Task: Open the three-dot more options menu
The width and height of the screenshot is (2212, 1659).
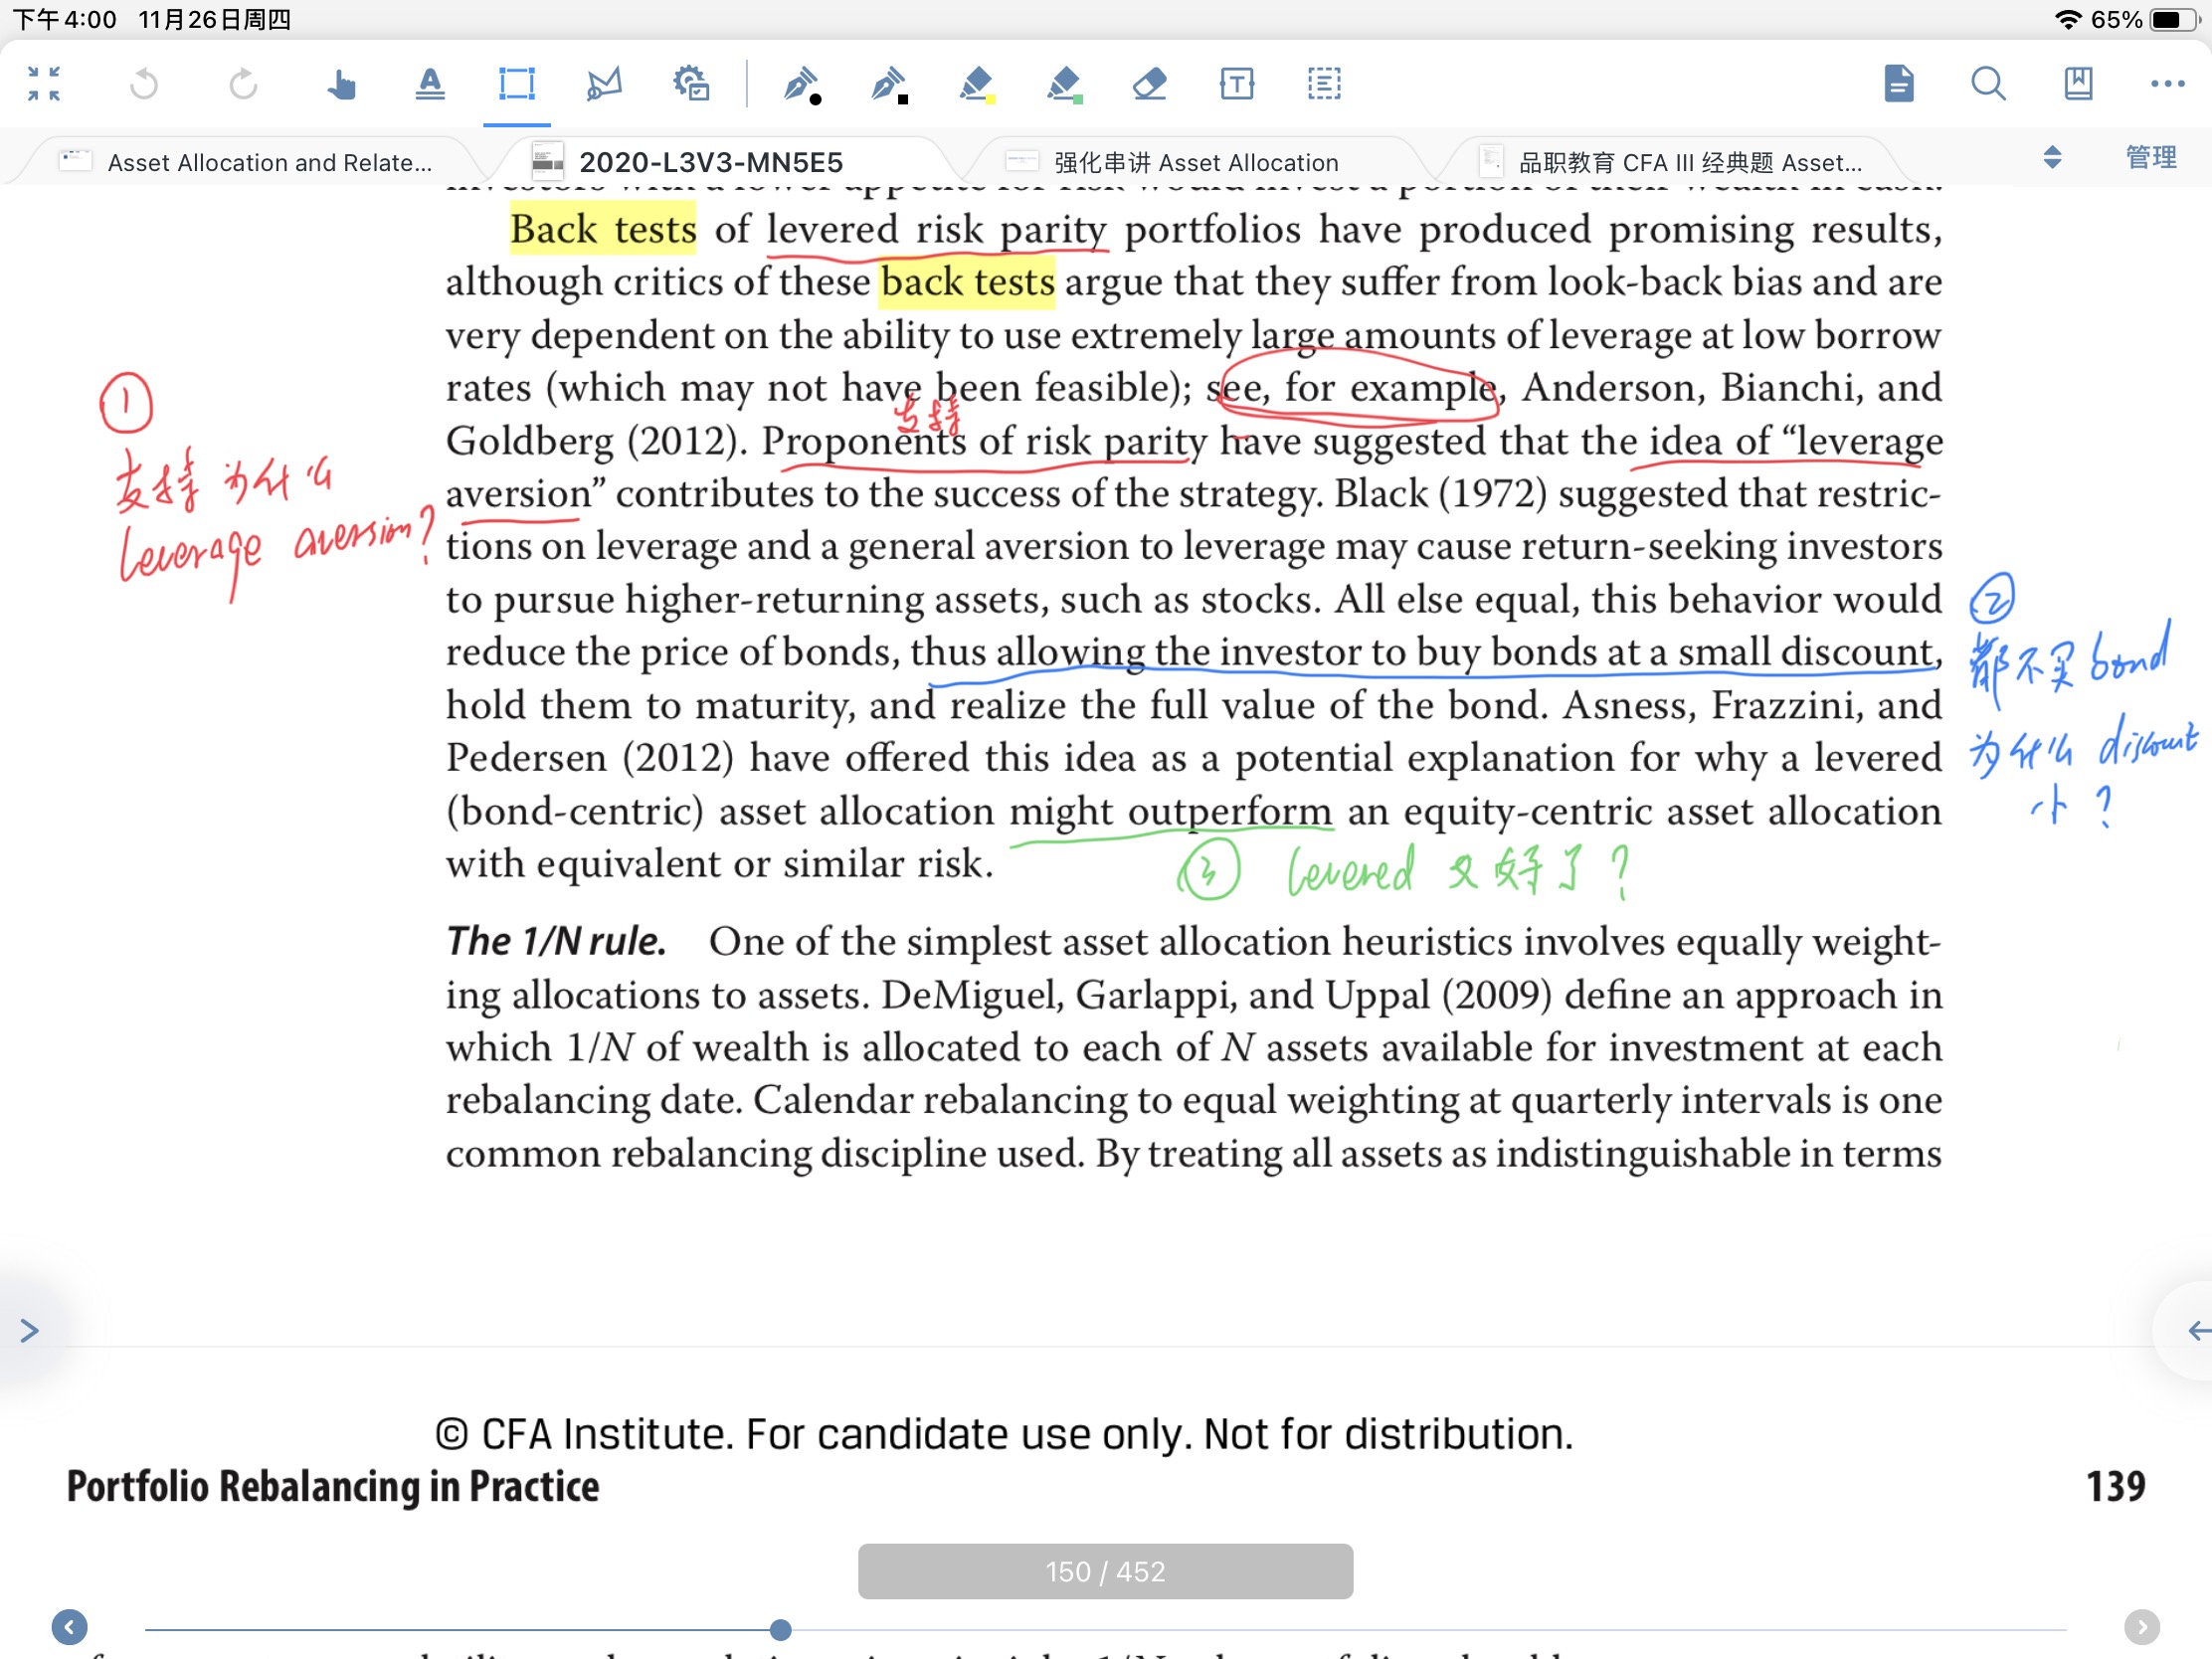Action: coord(2167,84)
